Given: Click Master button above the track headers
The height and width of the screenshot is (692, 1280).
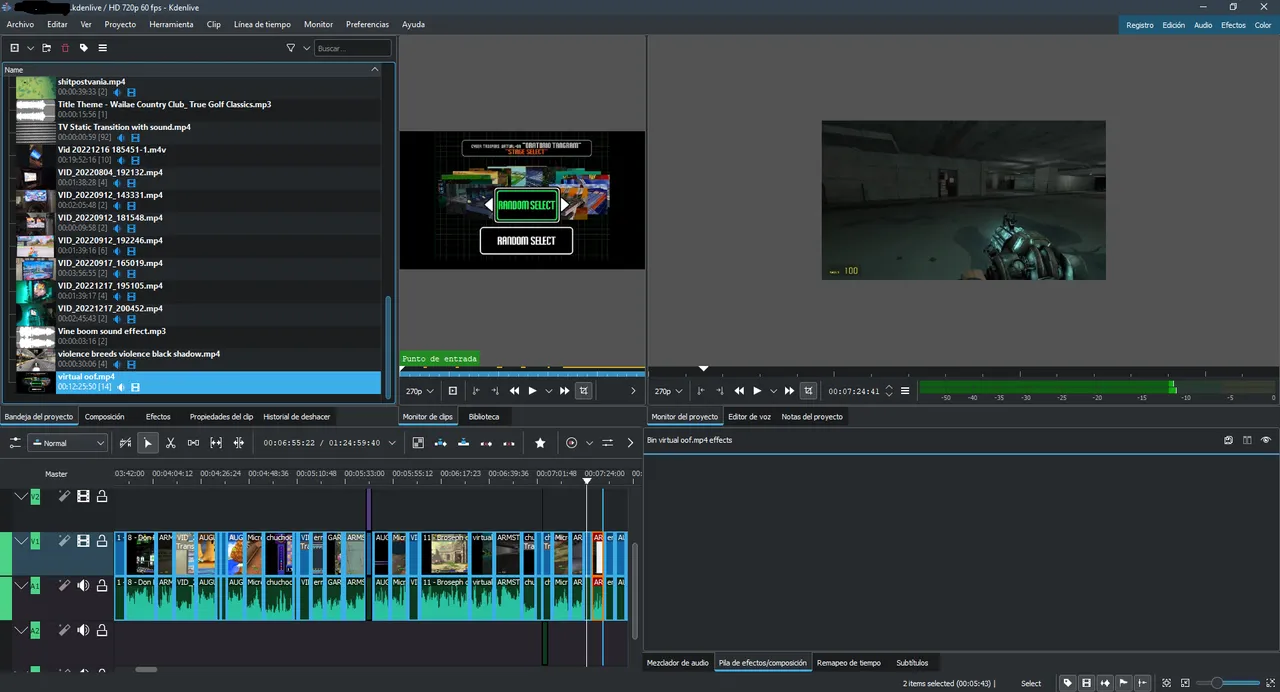Looking at the screenshot, I should [56, 474].
